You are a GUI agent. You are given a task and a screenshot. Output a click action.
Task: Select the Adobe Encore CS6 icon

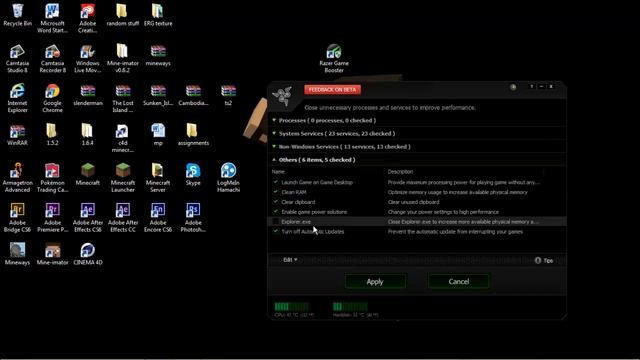pyautogui.click(x=158, y=218)
